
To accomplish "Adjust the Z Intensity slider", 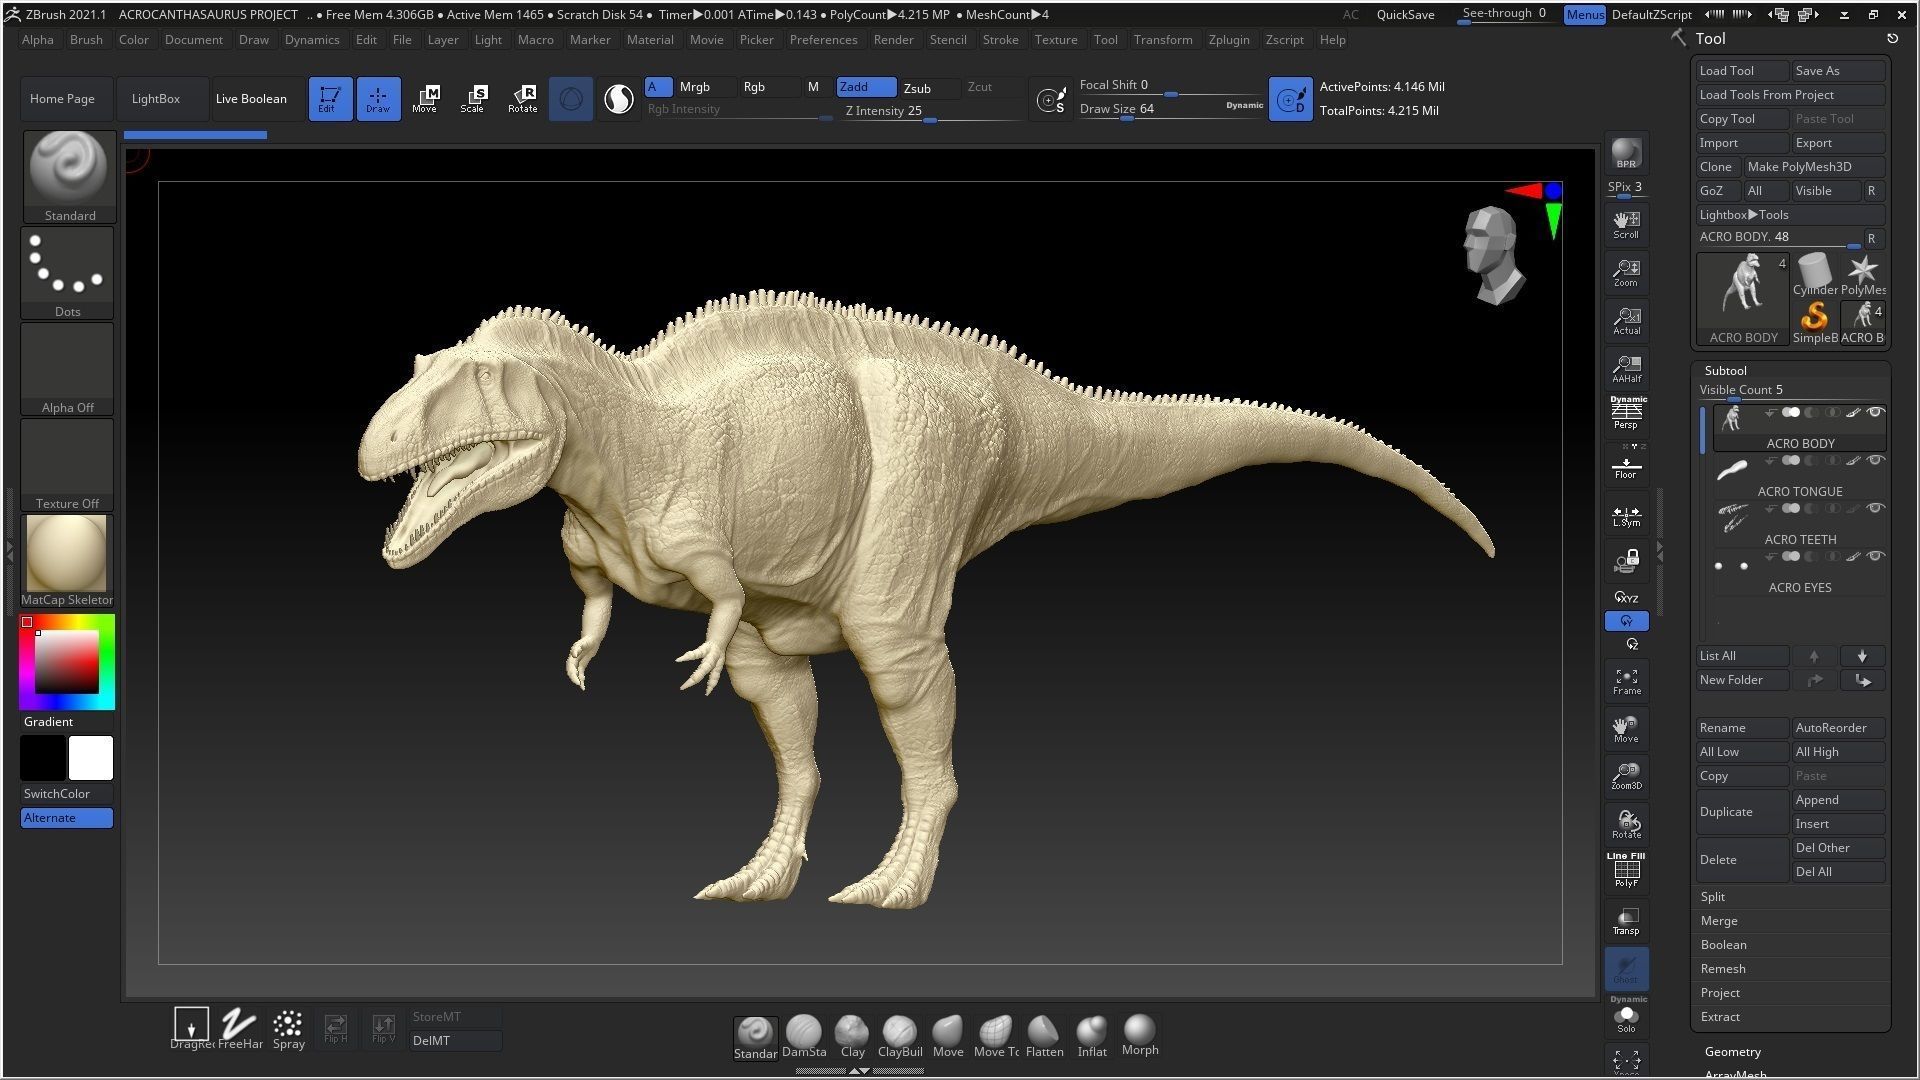I will pos(933,111).
